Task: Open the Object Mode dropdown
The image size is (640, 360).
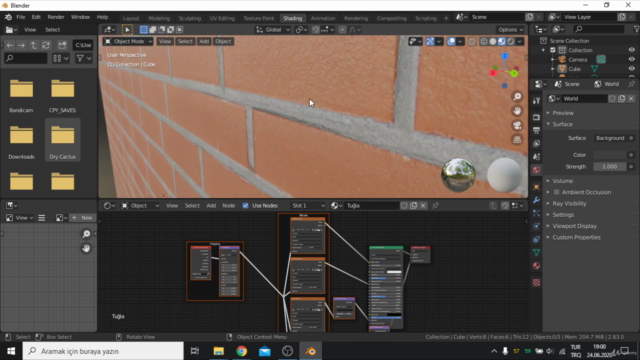Action: click(128, 41)
